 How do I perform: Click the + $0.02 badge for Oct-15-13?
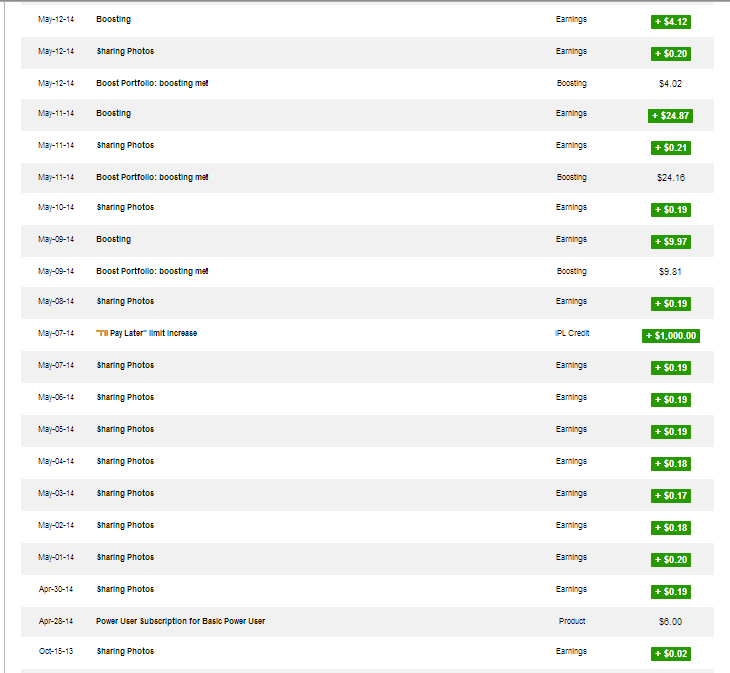coord(670,654)
